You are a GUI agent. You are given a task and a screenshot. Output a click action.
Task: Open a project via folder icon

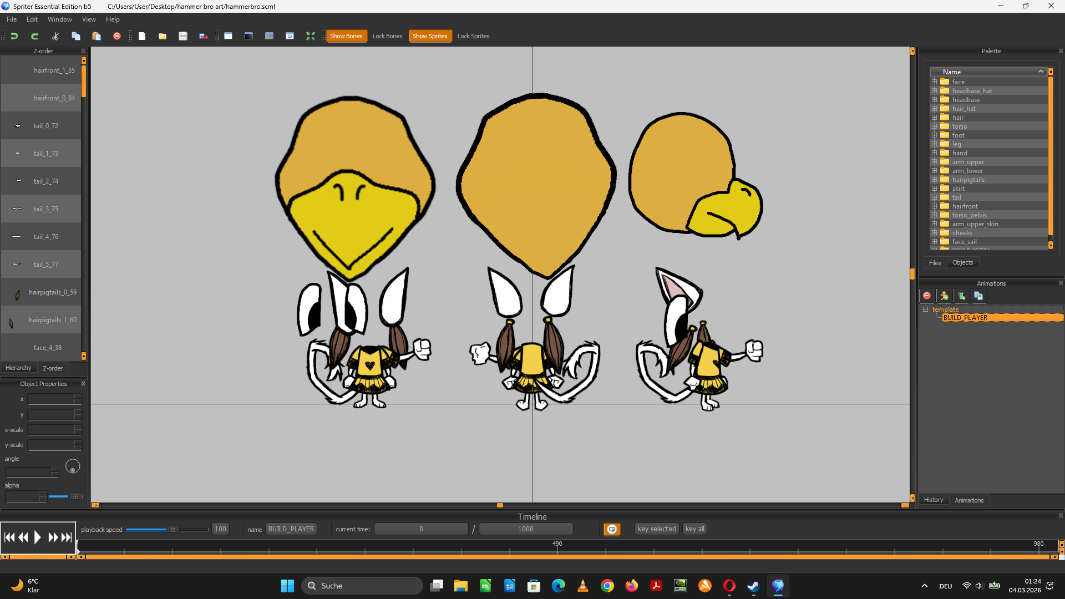pos(162,36)
